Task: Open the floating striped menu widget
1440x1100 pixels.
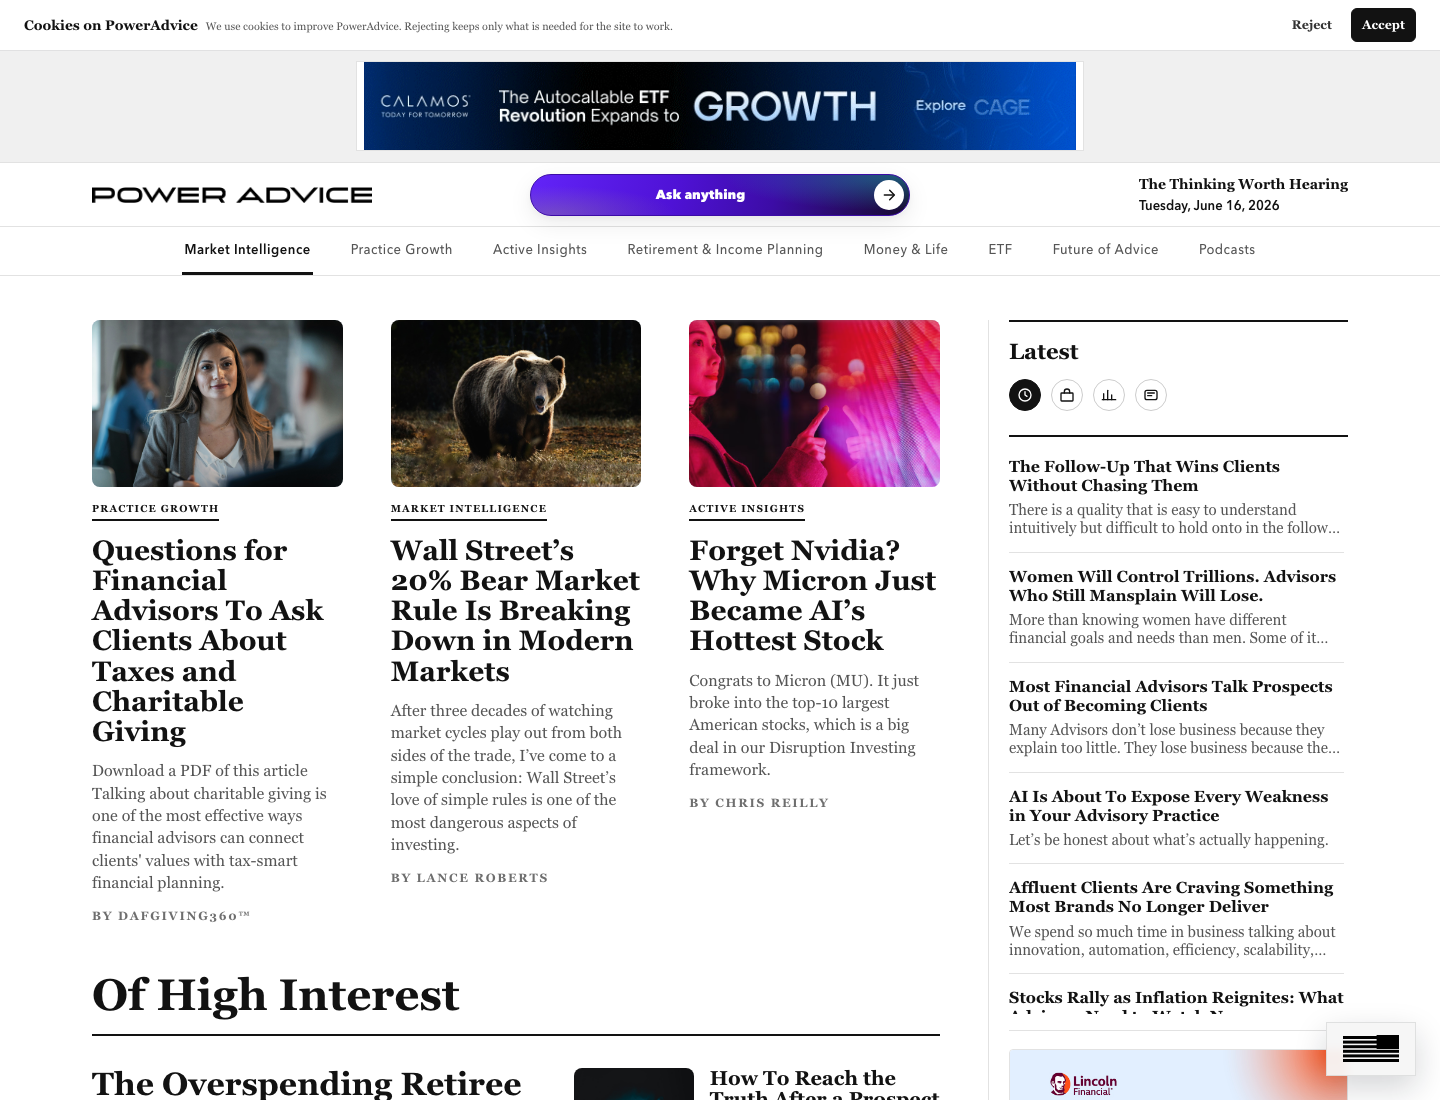Action: pos(1371,1048)
